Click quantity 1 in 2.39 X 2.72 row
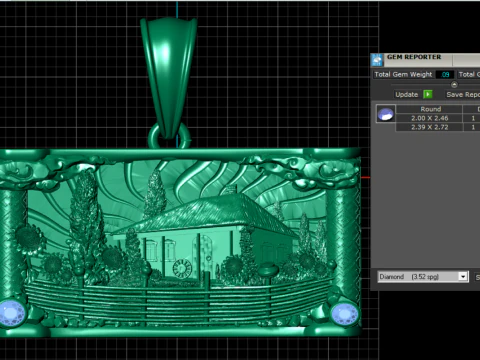Viewport: 480px width, 360px height. coord(473,127)
